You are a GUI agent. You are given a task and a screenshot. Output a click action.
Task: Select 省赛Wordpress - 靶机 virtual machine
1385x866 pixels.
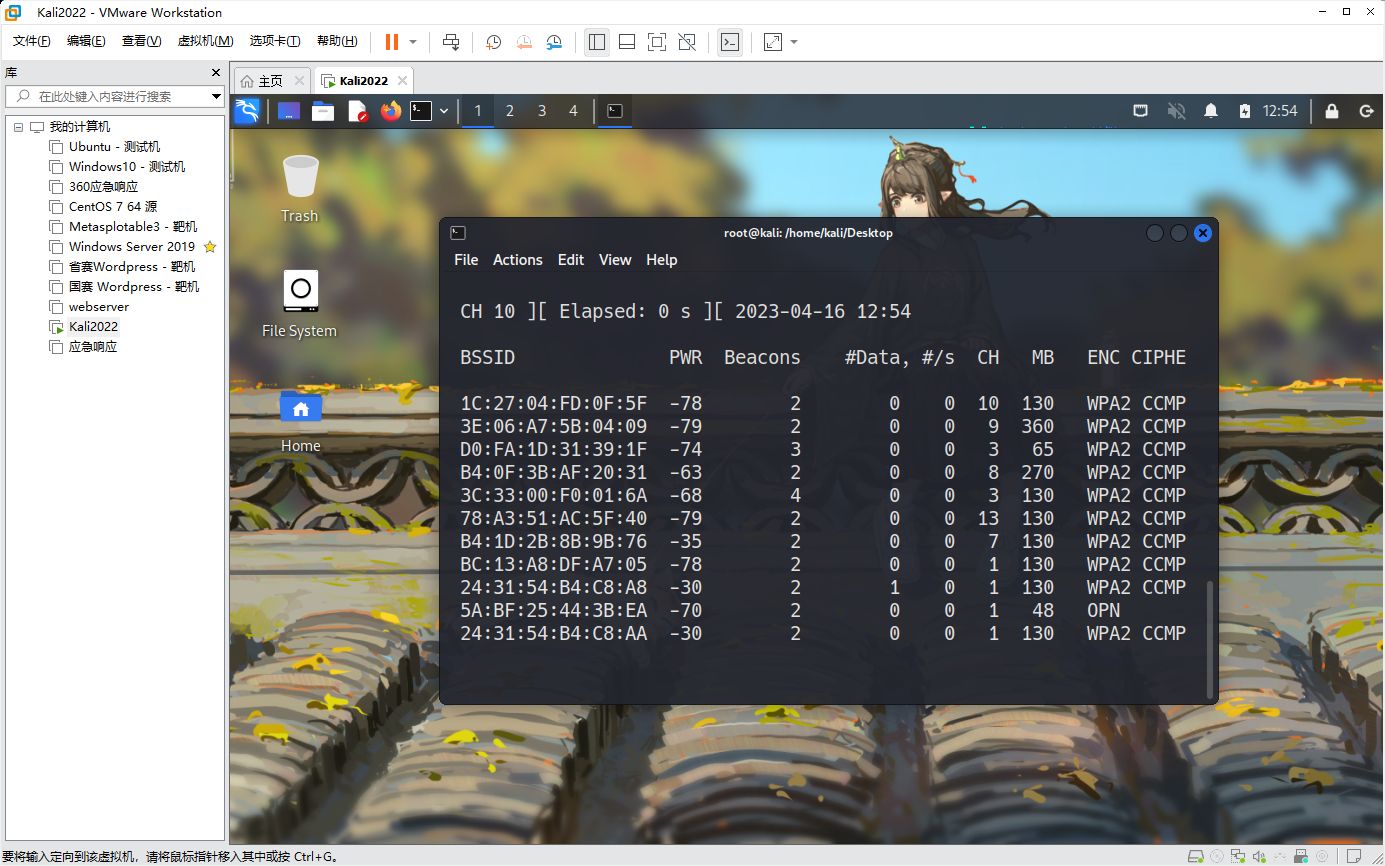coord(132,267)
